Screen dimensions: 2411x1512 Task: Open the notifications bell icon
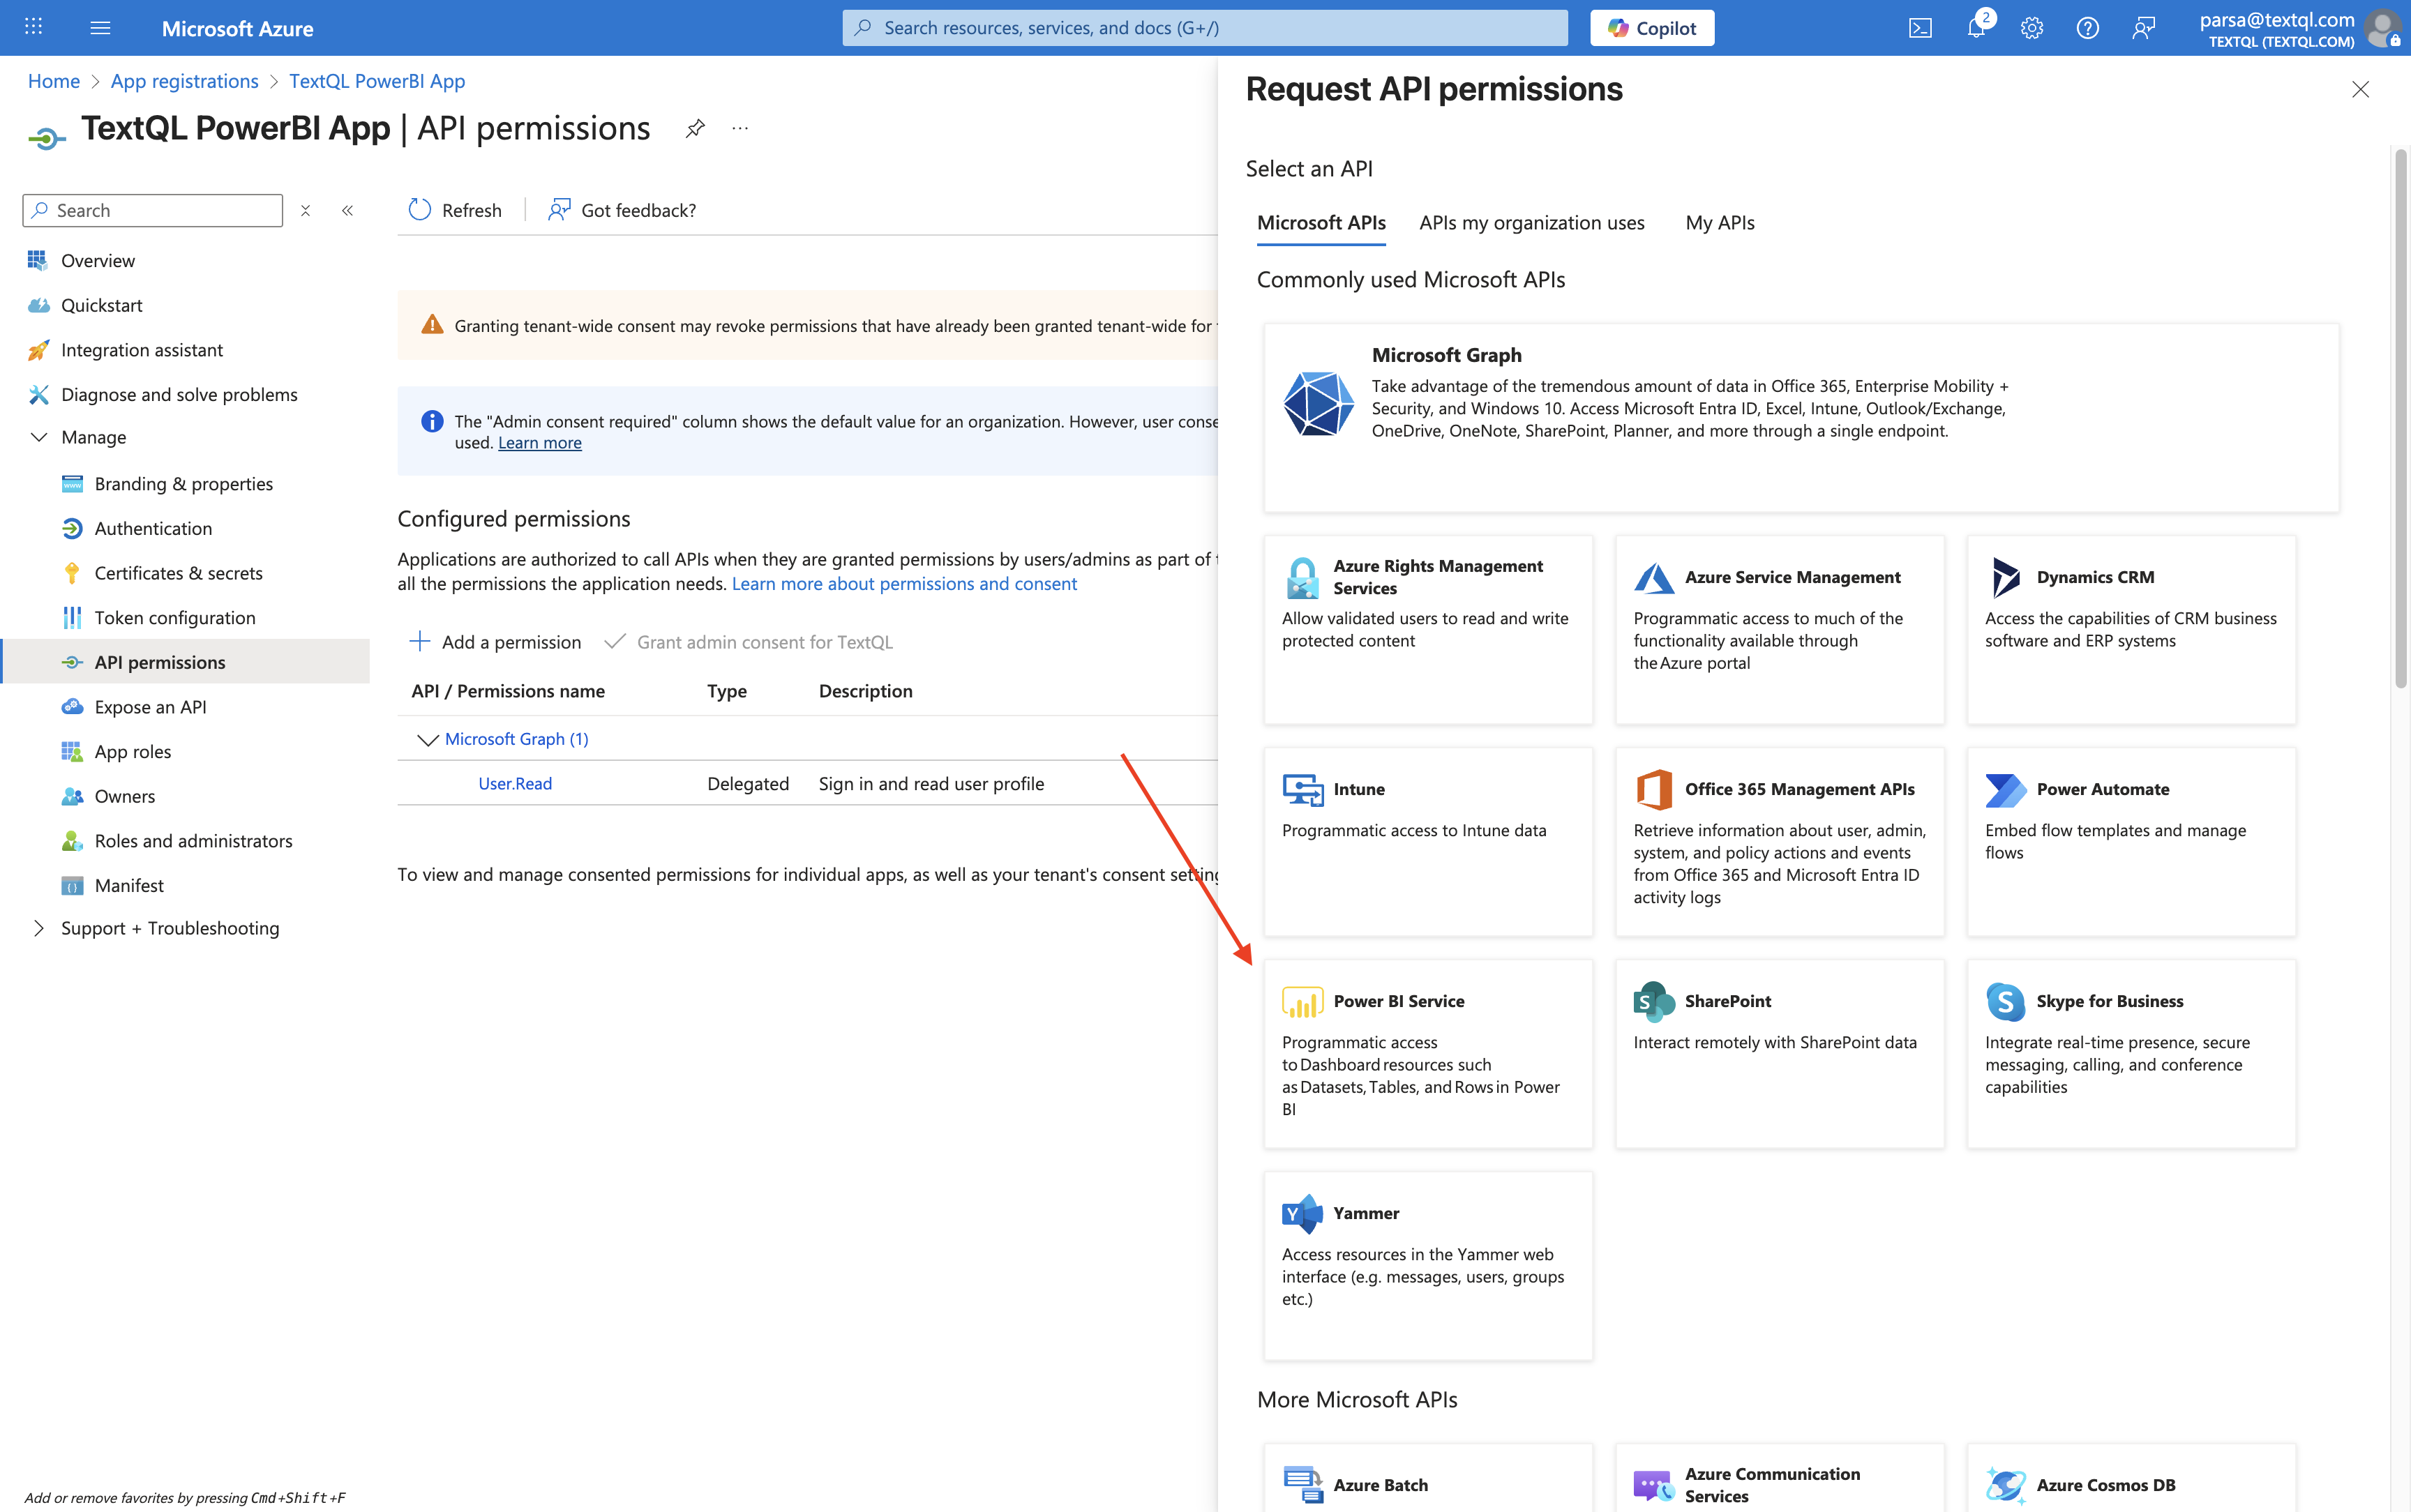tap(1976, 28)
